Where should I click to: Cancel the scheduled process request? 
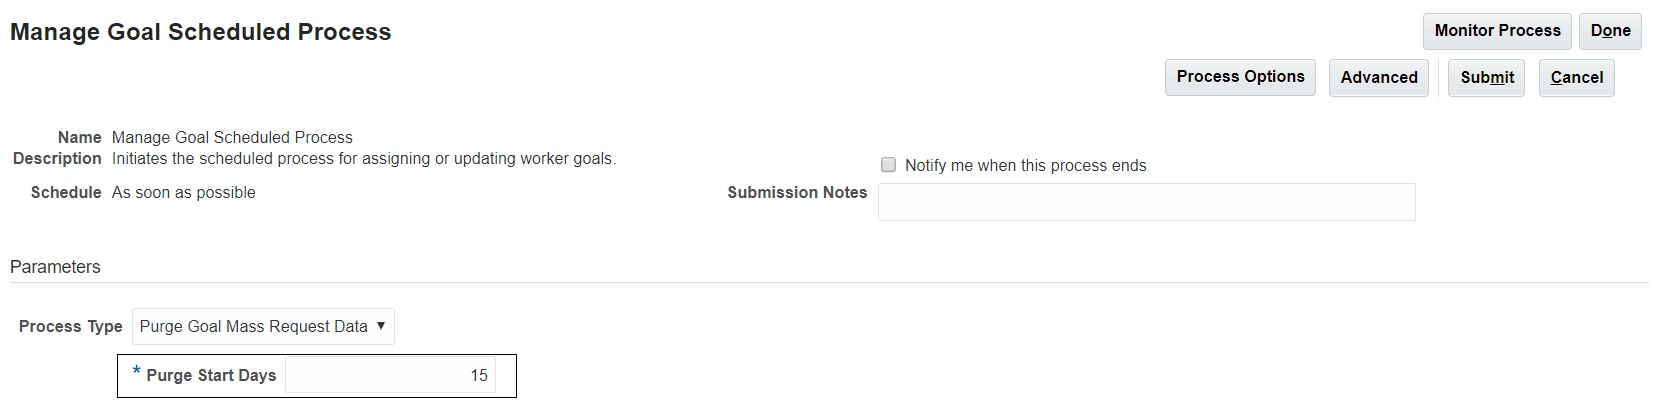click(1576, 78)
